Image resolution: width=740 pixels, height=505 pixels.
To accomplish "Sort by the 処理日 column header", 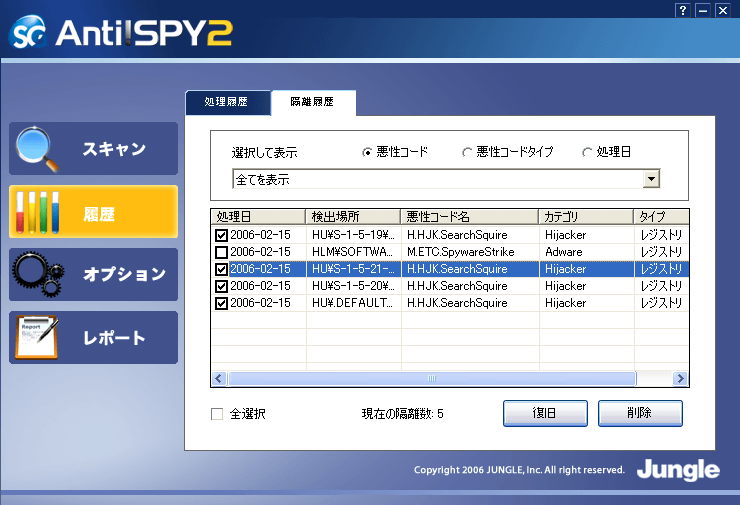I will 258,217.
